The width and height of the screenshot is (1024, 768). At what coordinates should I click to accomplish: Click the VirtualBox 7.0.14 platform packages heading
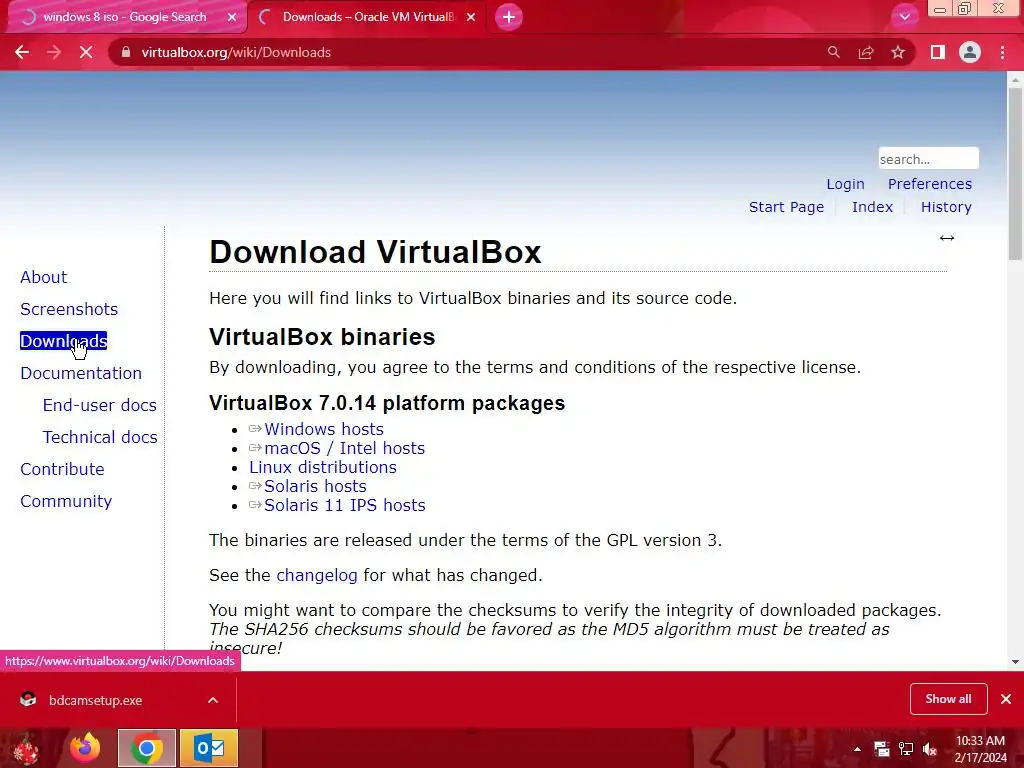[387, 403]
